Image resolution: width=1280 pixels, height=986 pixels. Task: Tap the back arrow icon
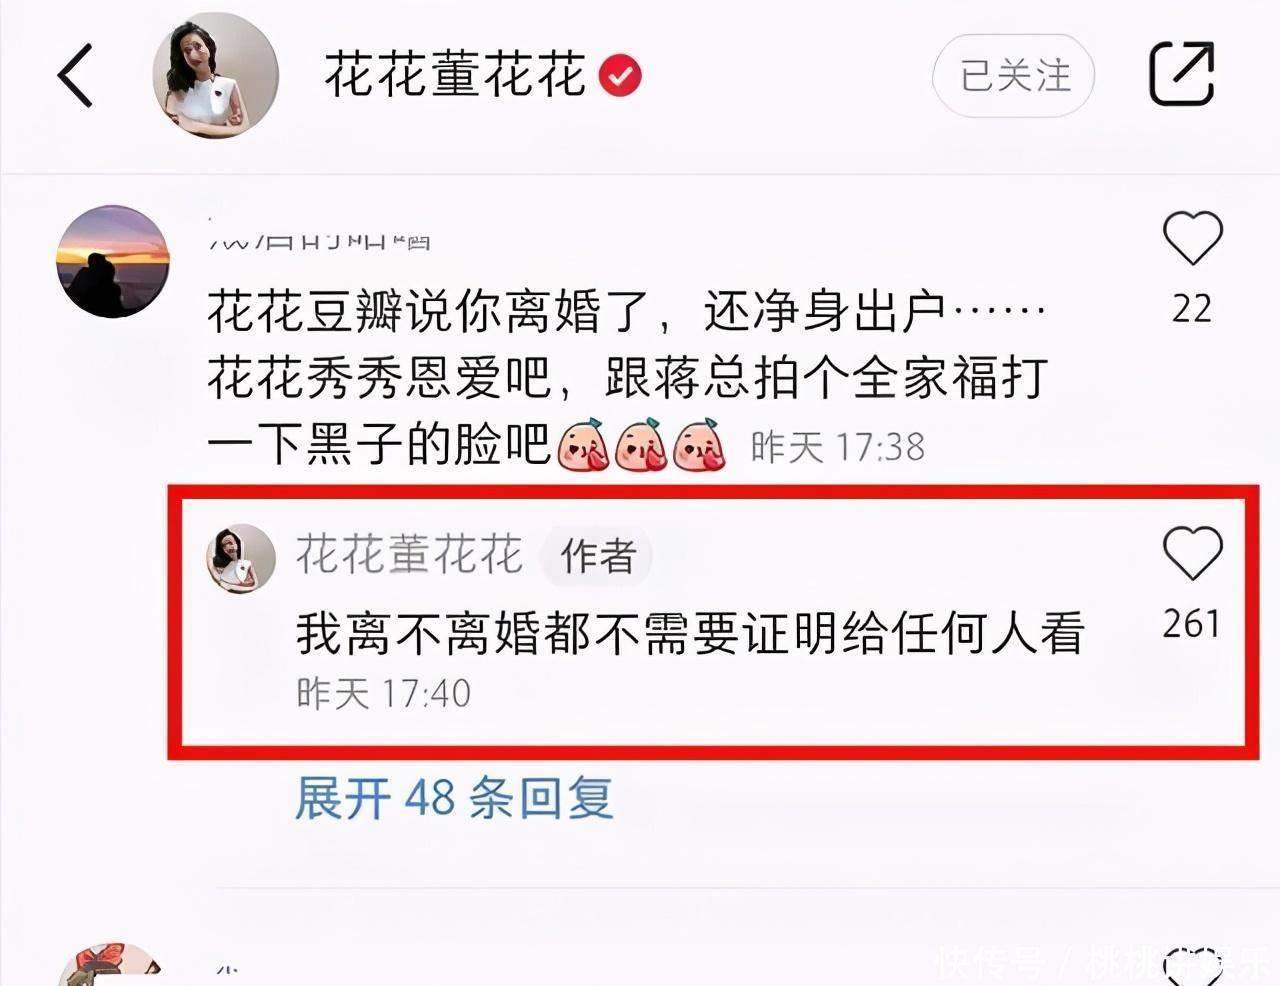point(75,75)
